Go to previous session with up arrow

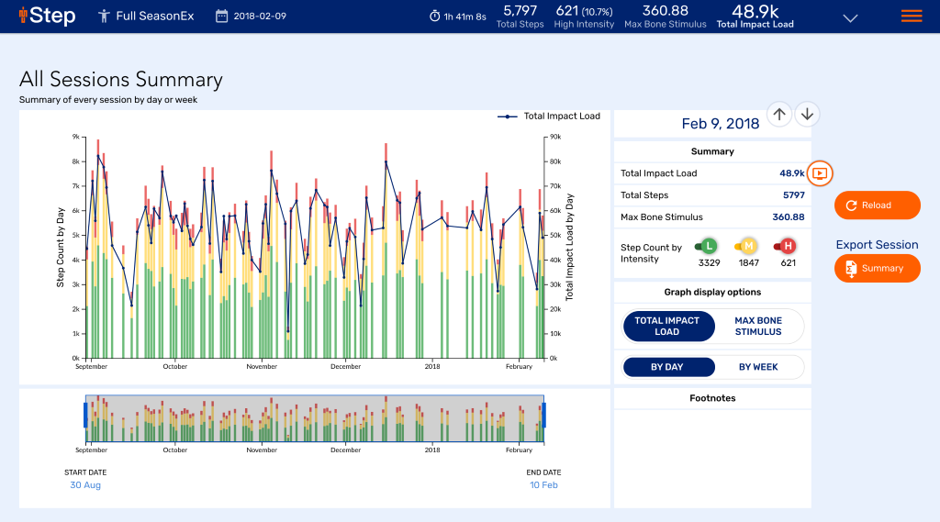click(779, 114)
